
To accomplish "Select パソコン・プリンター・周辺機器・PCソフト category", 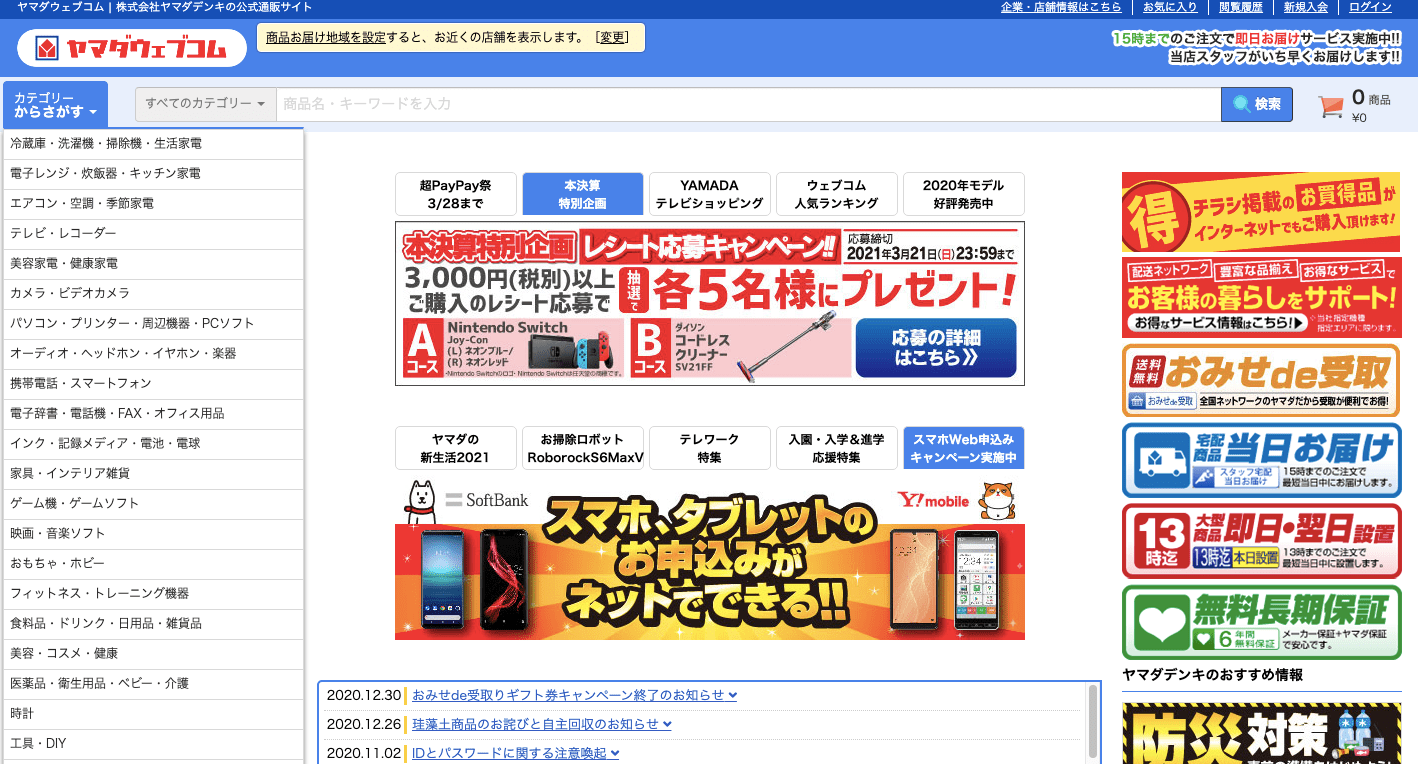I will click(154, 324).
